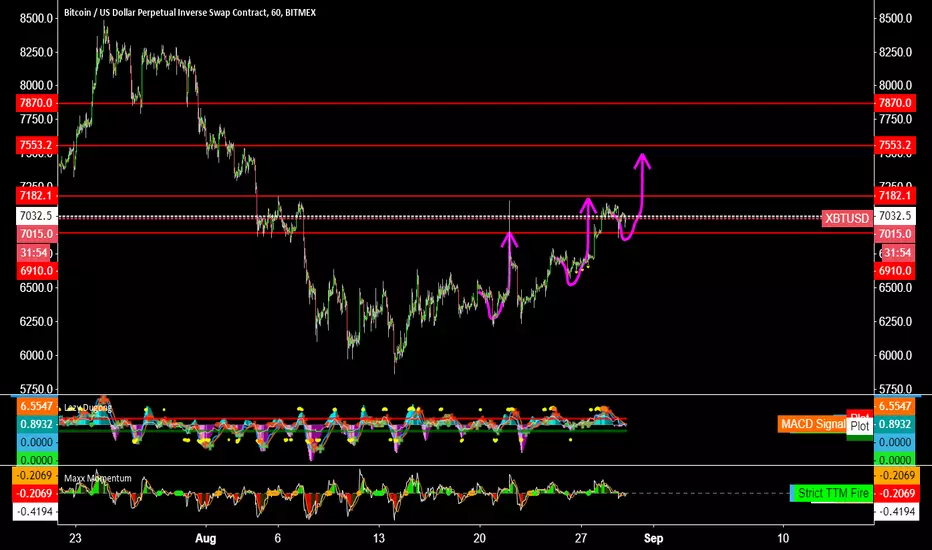This screenshot has width=932, height=550.
Task: Click date 20 on the time axis
Action: click(x=480, y=539)
